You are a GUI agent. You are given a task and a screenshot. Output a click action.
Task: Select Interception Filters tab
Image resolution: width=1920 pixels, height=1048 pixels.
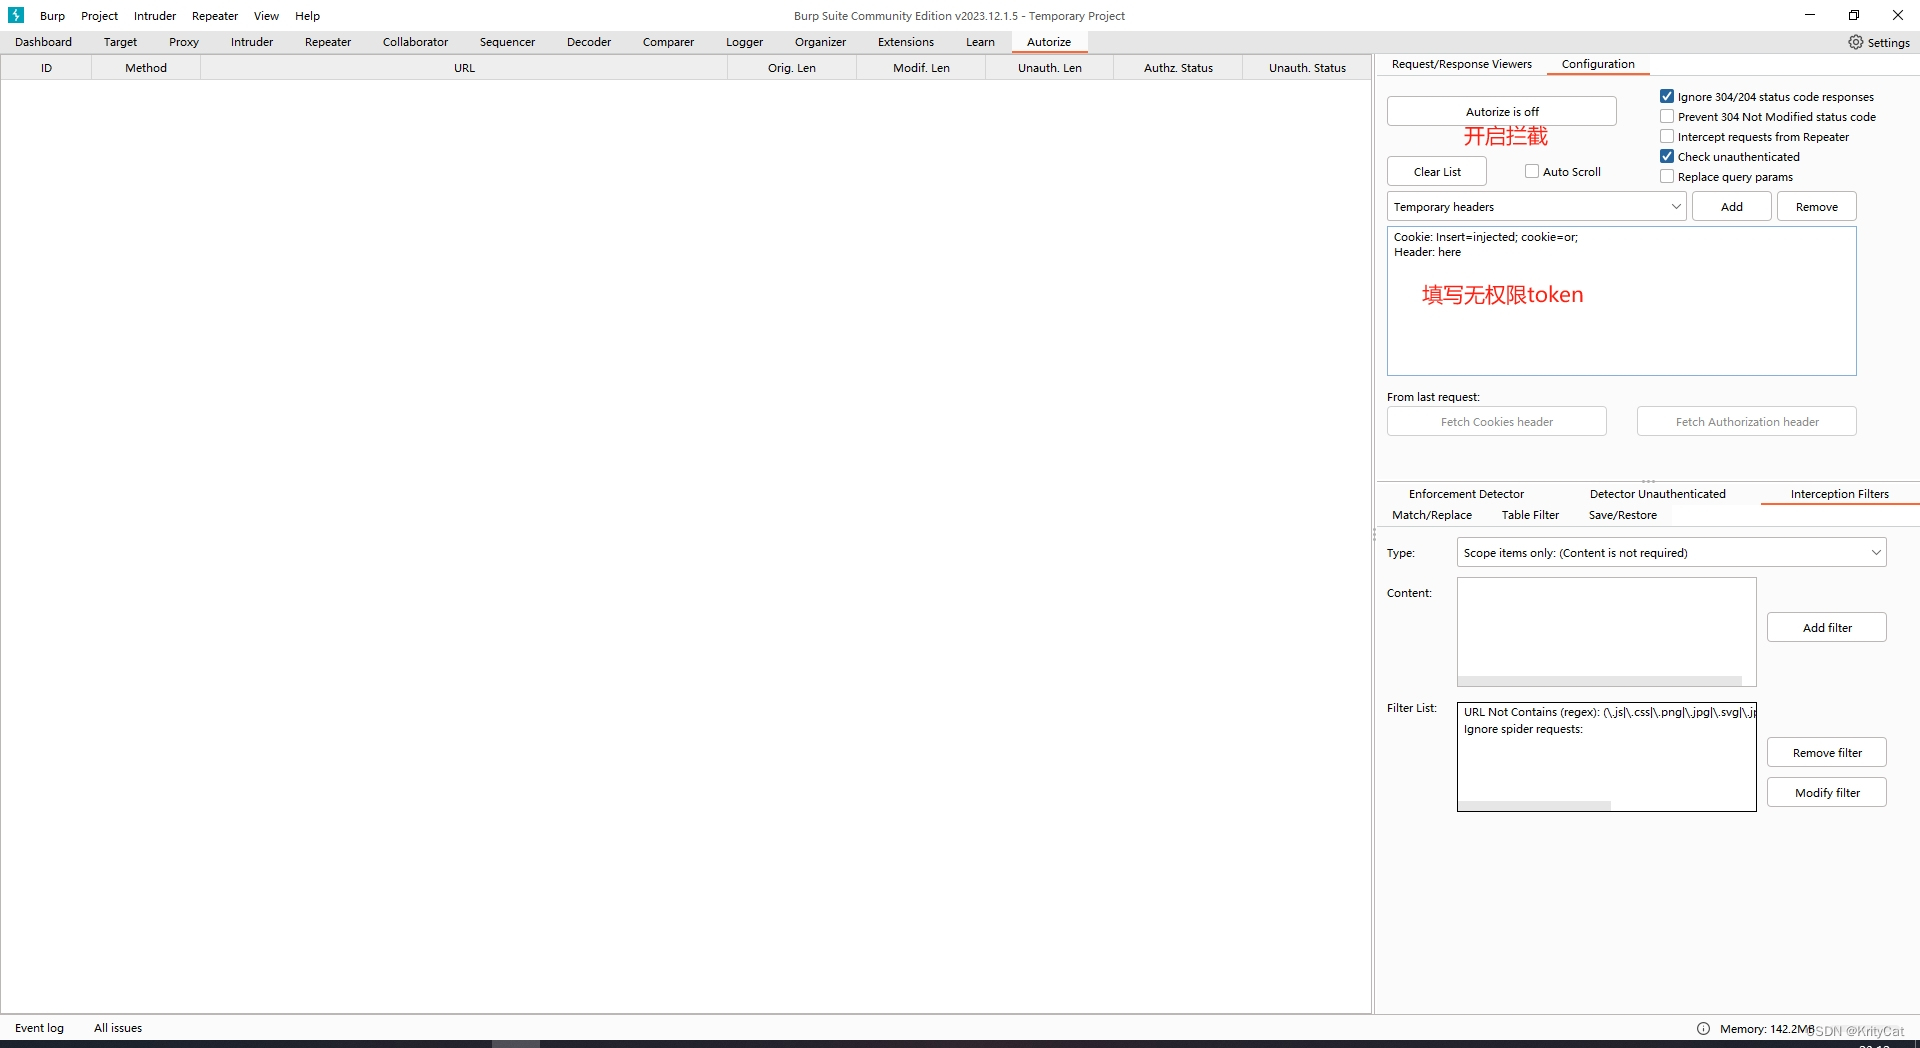pos(1839,494)
